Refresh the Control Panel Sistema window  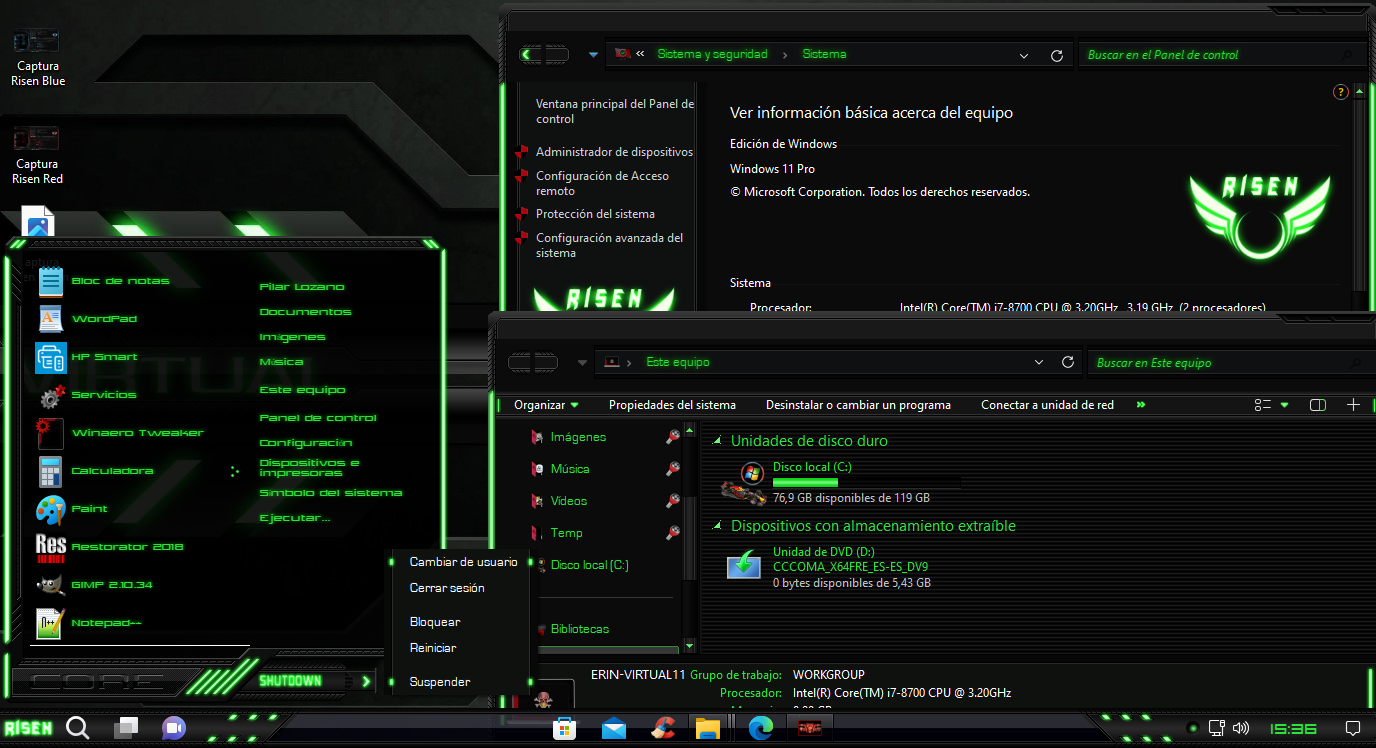click(x=1056, y=55)
